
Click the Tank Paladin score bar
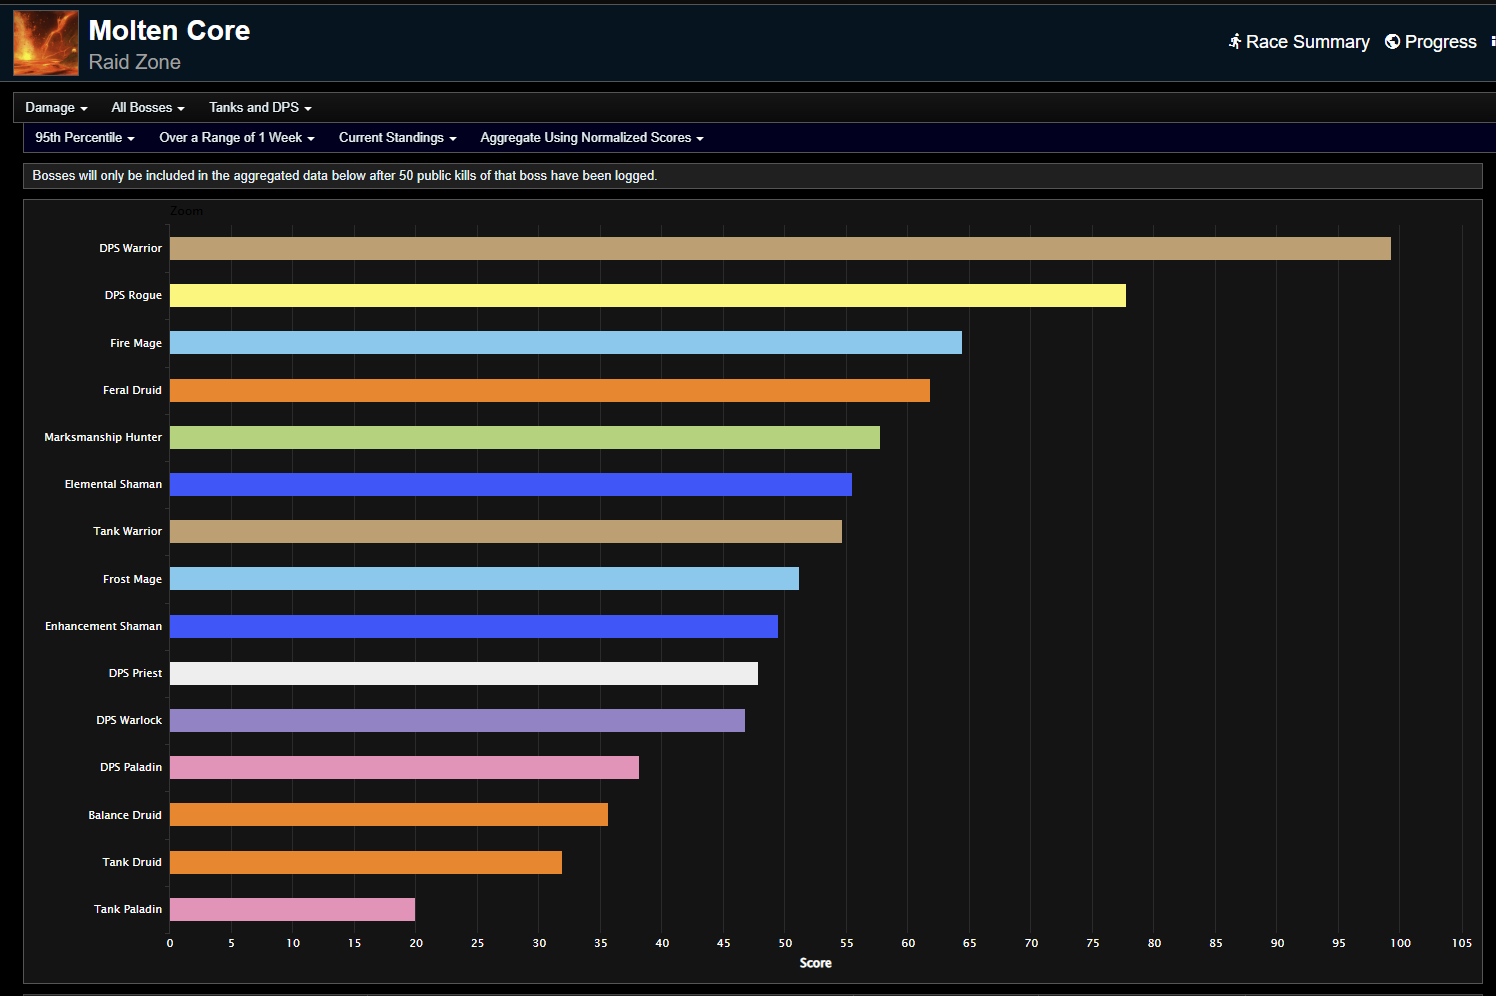point(292,909)
